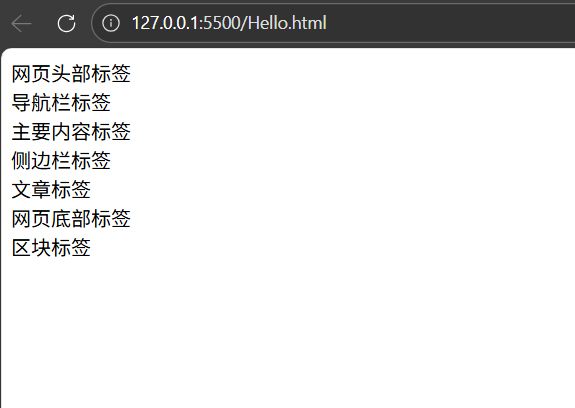Click the 网页底部标签 footer text
The image size is (575, 408).
click(71, 218)
